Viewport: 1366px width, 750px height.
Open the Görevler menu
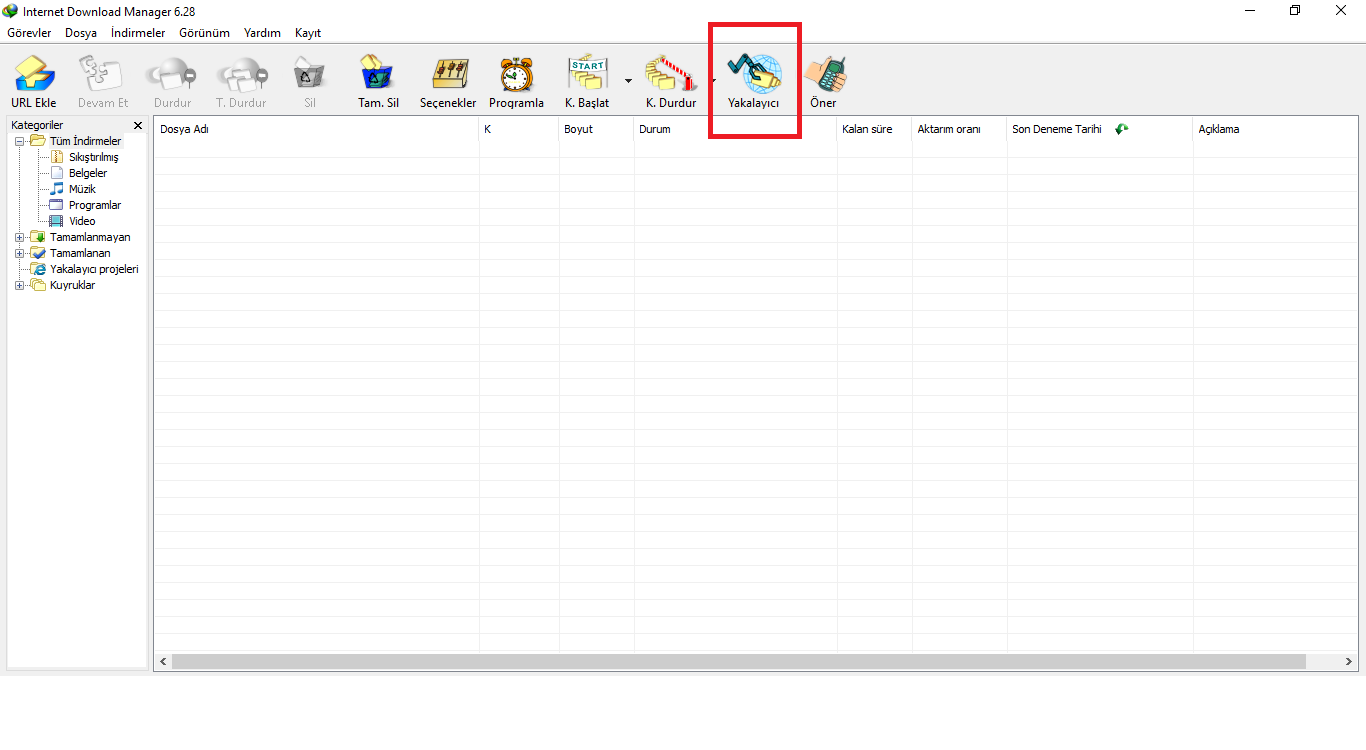click(x=29, y=33)
